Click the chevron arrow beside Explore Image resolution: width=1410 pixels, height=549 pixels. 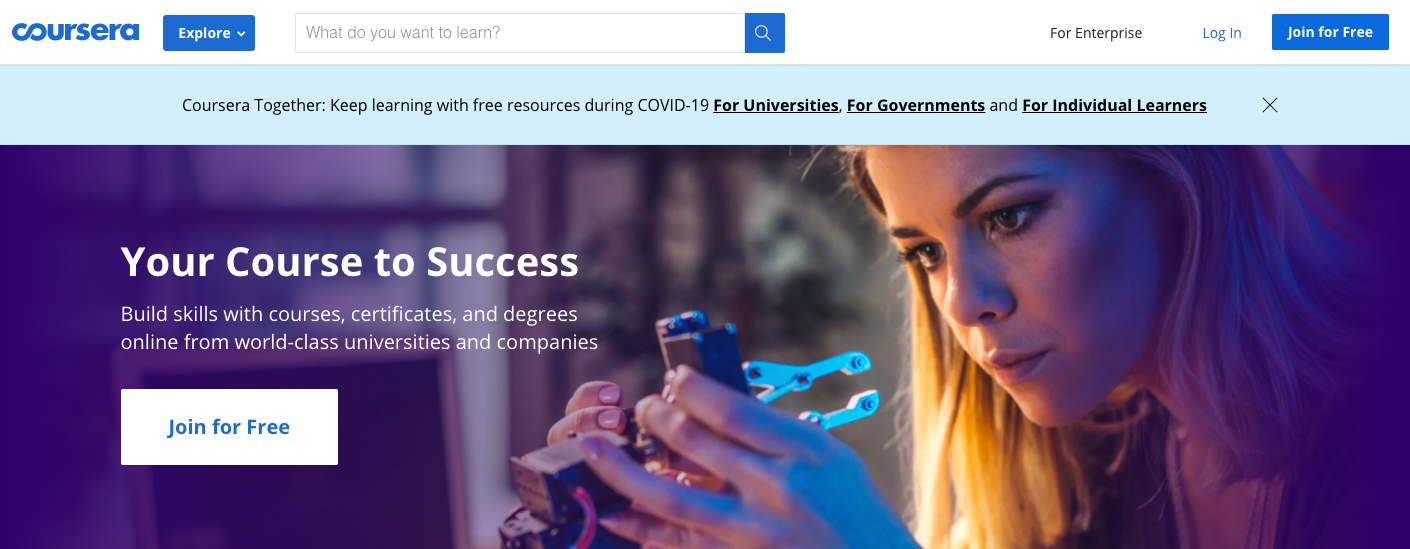(x=241, y=34)
